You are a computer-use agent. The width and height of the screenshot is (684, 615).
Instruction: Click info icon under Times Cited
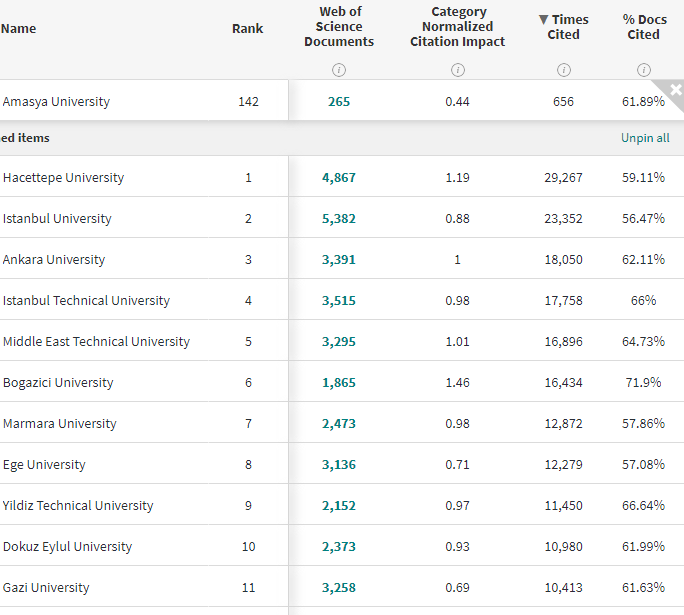[564, 70]
